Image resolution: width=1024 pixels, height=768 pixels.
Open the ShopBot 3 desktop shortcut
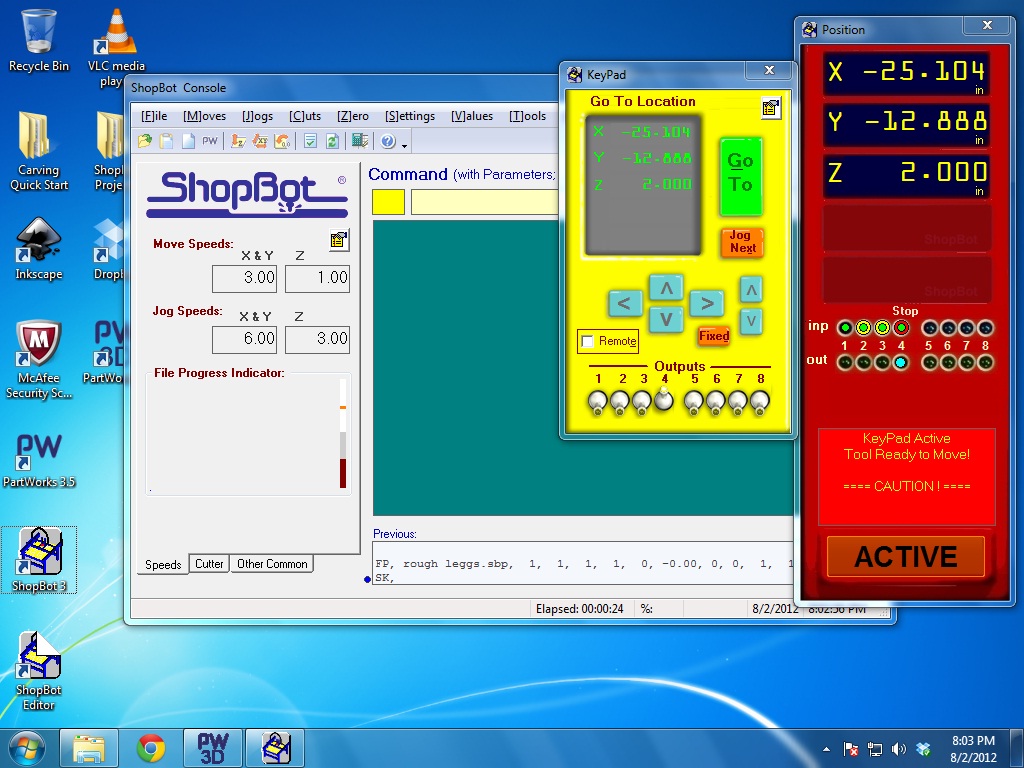[39, 560]
